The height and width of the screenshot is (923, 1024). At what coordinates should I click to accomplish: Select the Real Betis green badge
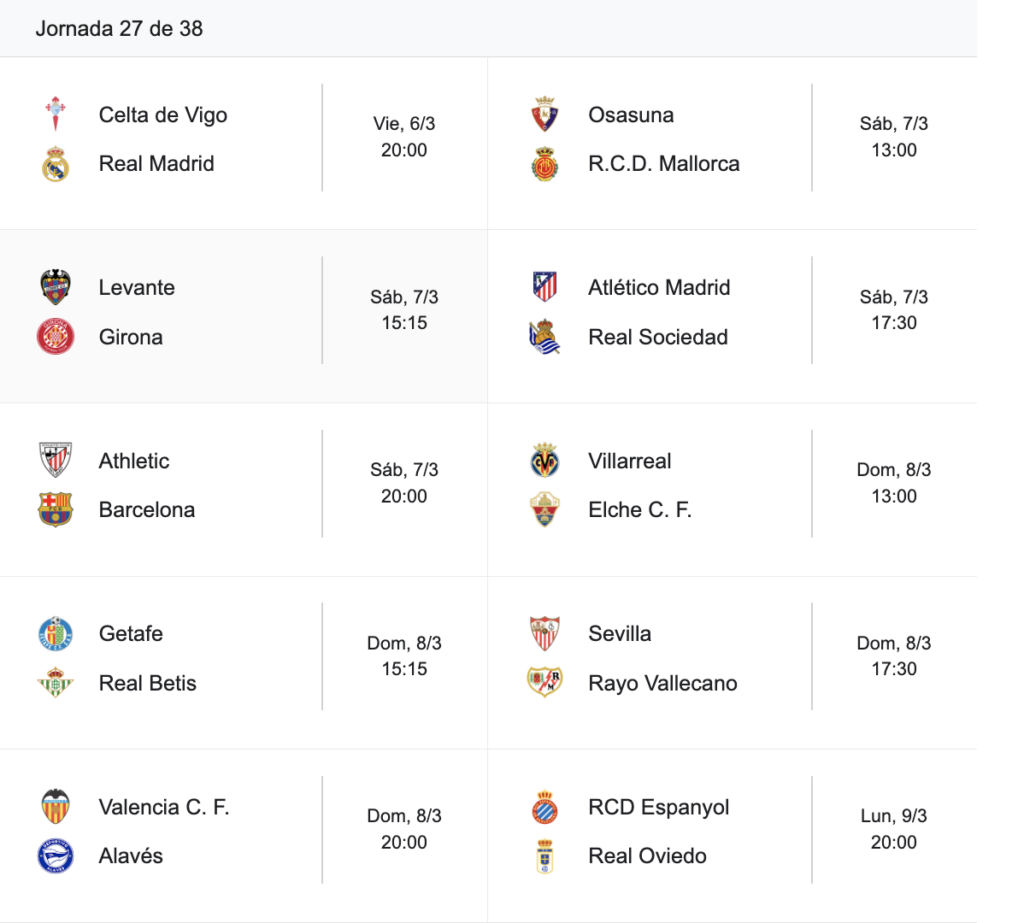pyautogui.click(x=56, y=683)
